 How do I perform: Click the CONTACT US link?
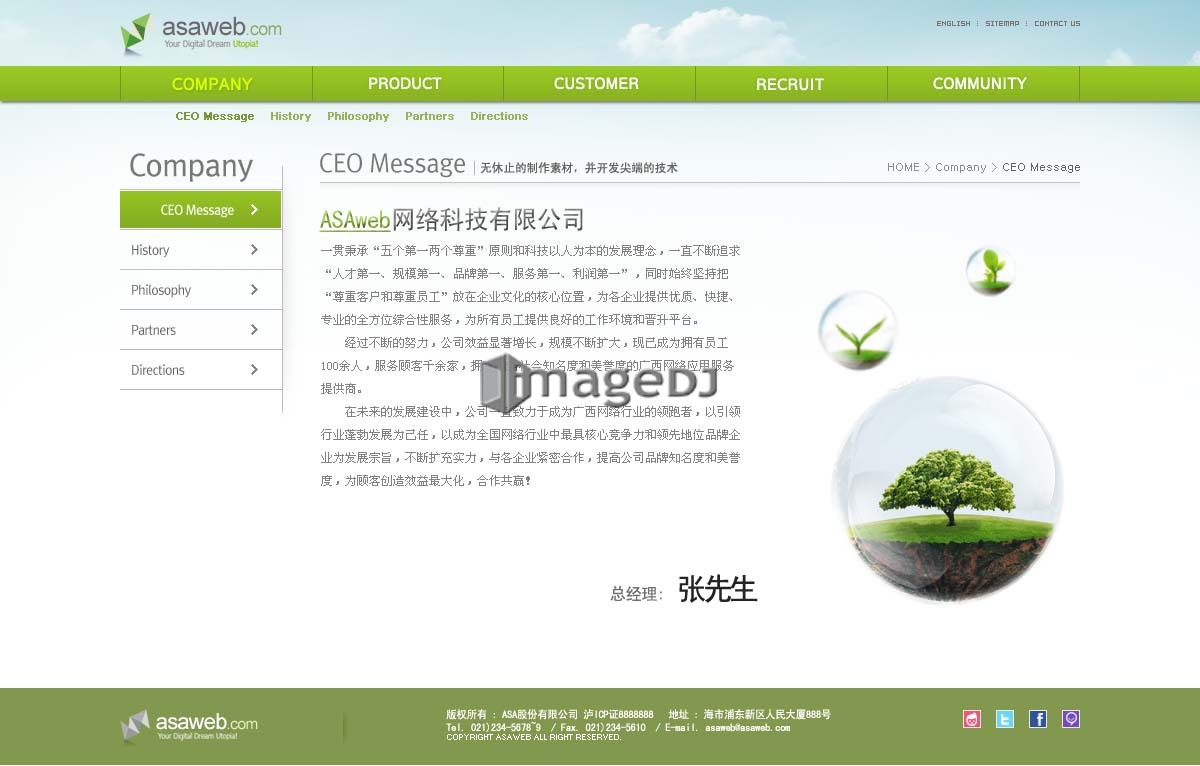click(x=1057, y=23)
